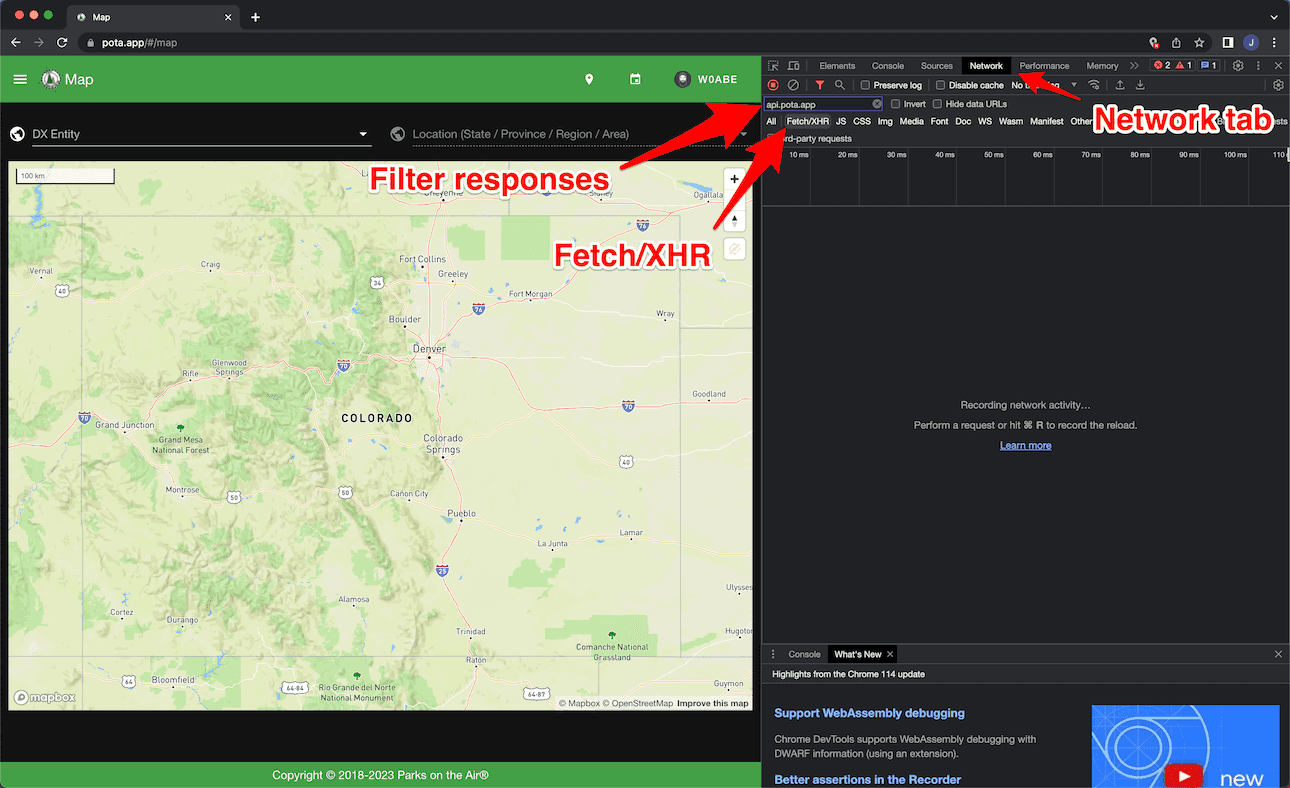Open Chrome profile avatar J

(1251, 43)
